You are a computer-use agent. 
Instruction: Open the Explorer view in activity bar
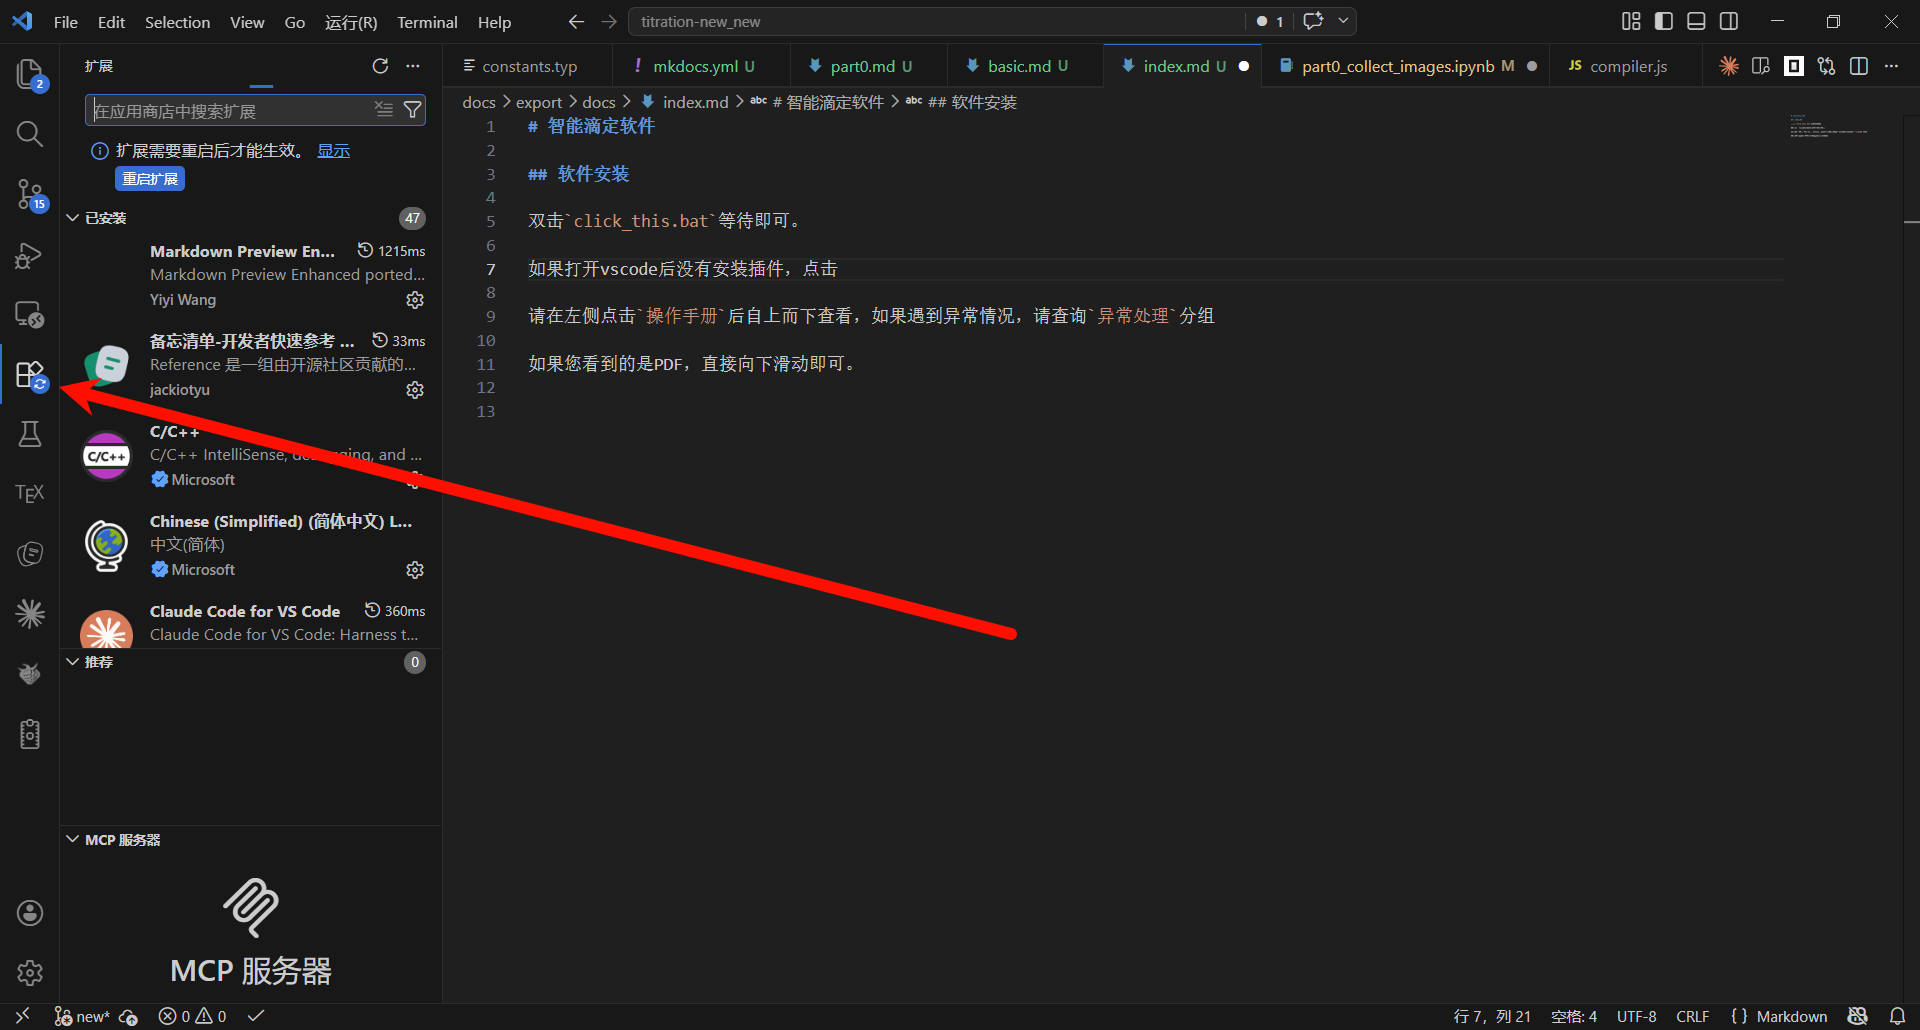click(30, 74)
